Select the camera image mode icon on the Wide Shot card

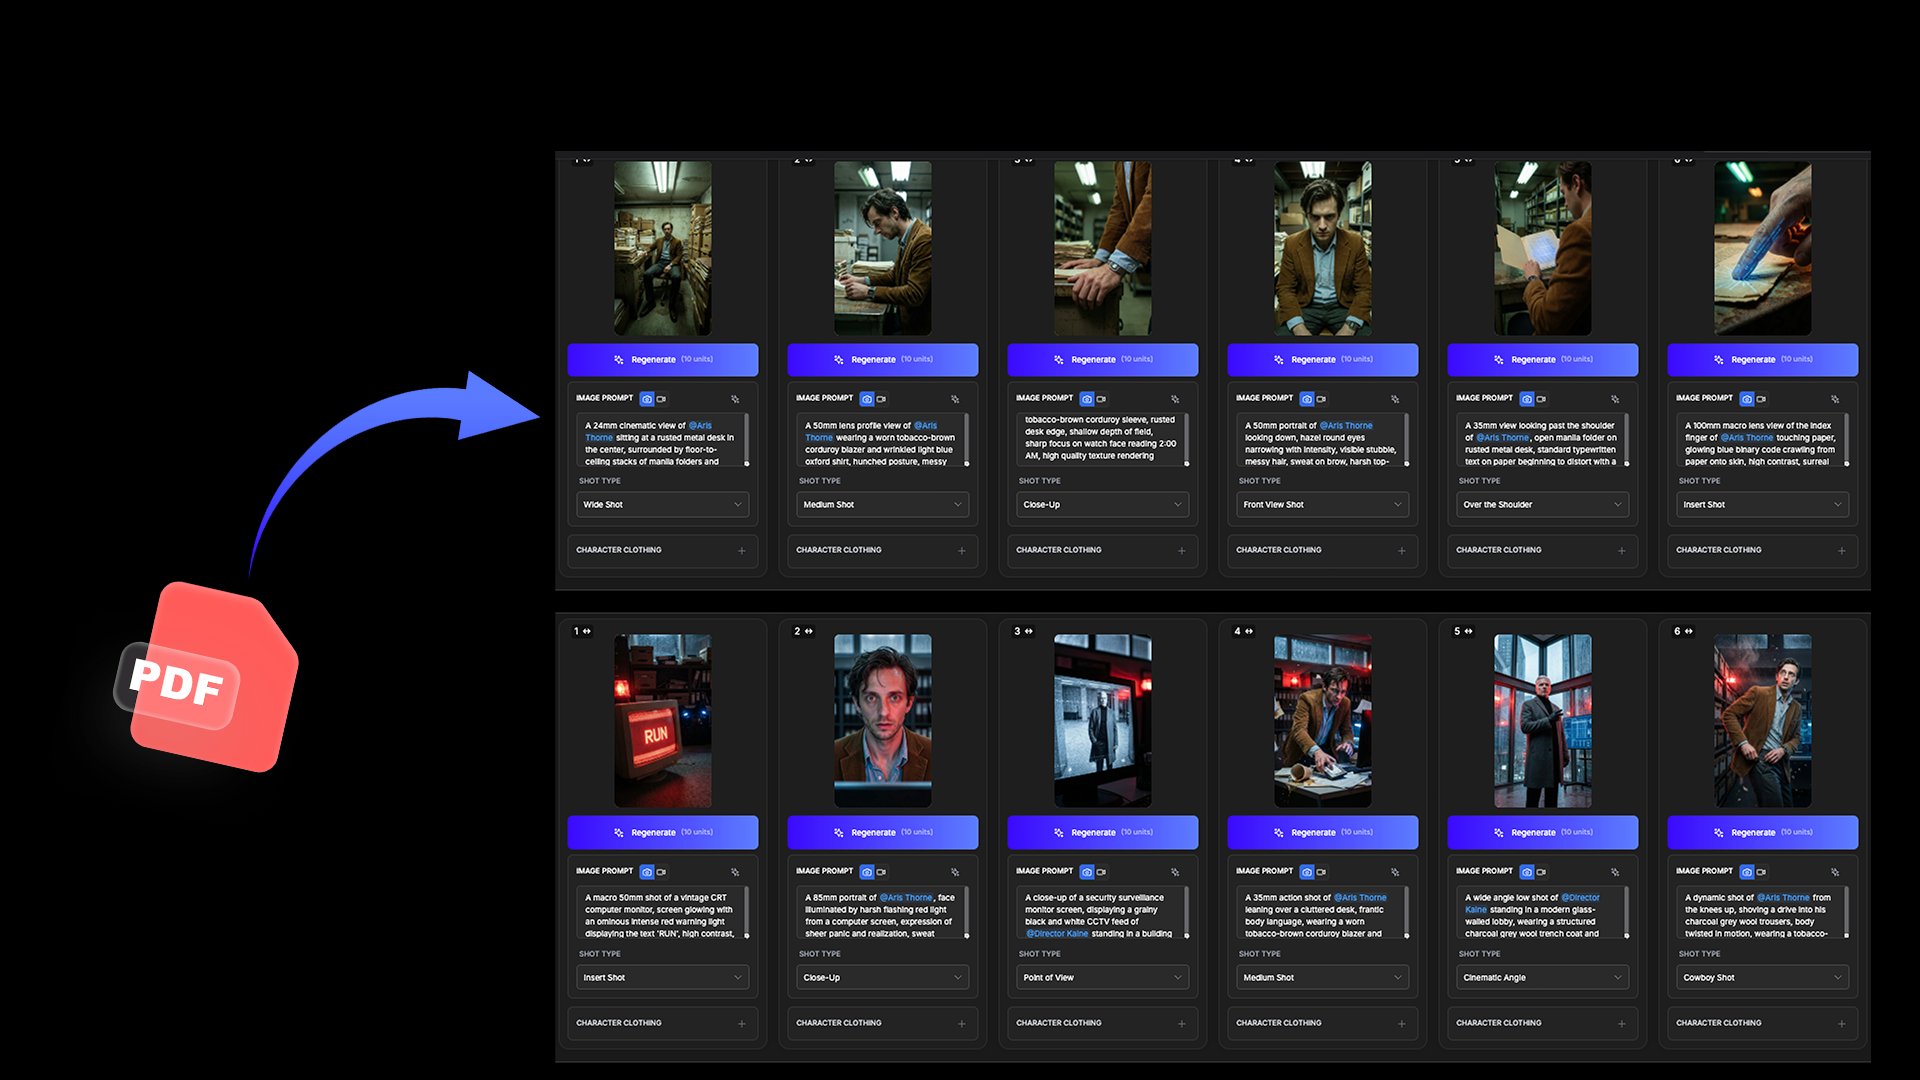click(648, 399)
